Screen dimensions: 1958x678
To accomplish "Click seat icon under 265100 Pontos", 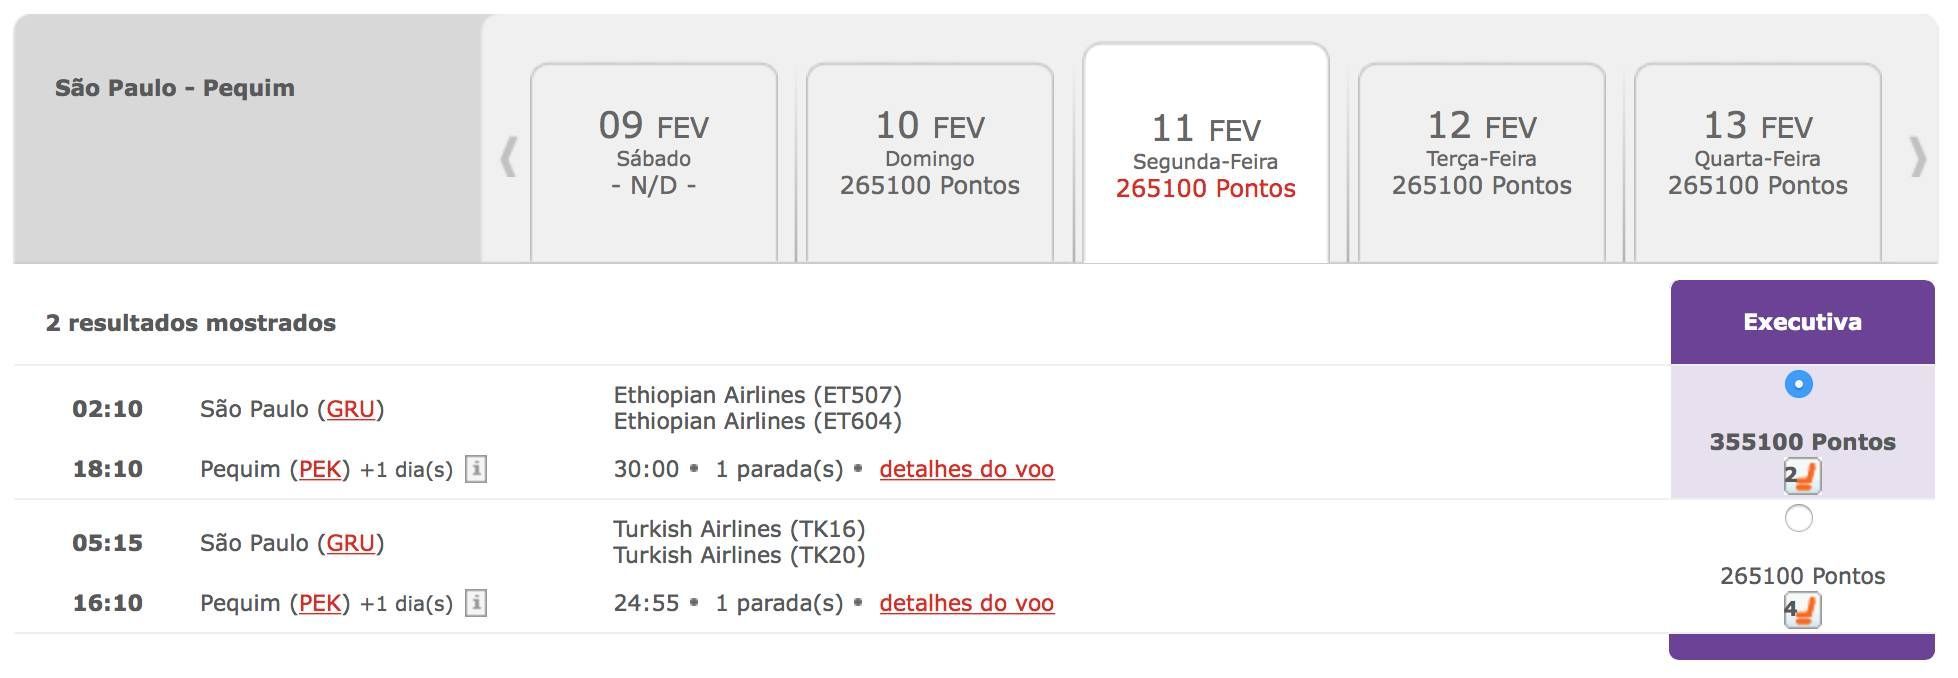I will click(1802, 610).
